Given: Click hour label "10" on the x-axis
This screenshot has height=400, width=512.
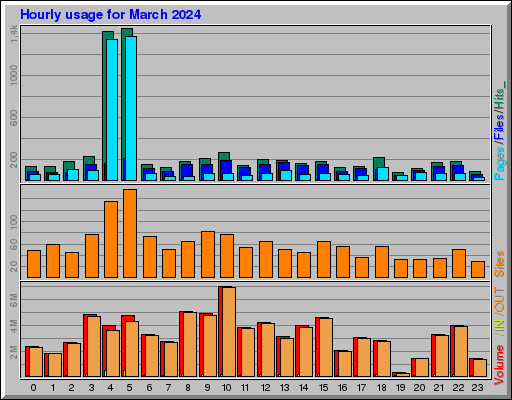Looking at the screenshot, I should pyautogui.click(x=226, y=388).
